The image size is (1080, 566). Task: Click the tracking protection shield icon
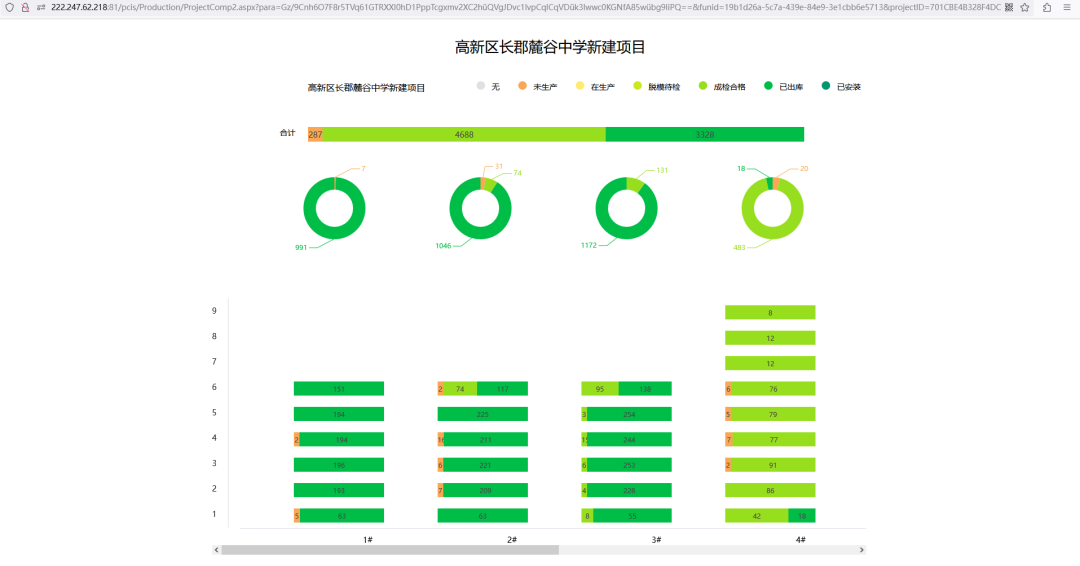(x=10, y=7)
